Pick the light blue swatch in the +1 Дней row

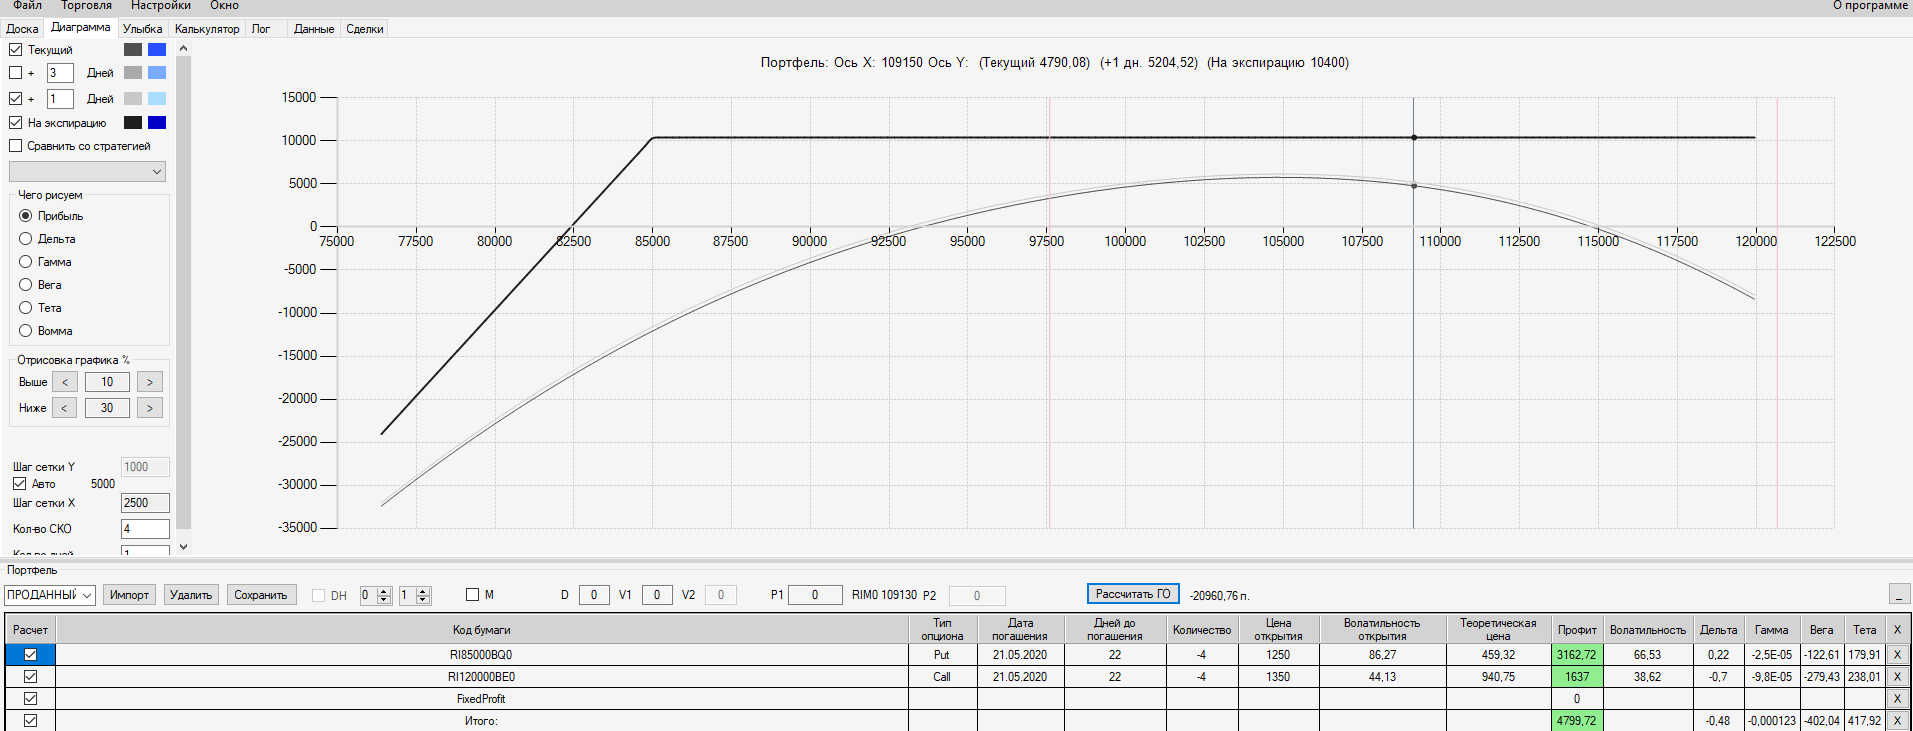point(157,99)
